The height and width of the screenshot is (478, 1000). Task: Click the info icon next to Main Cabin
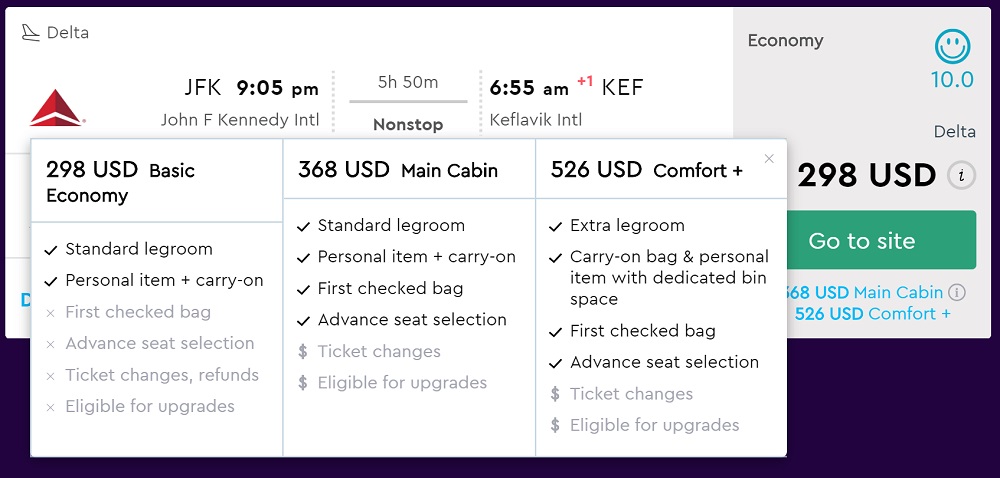956,293
